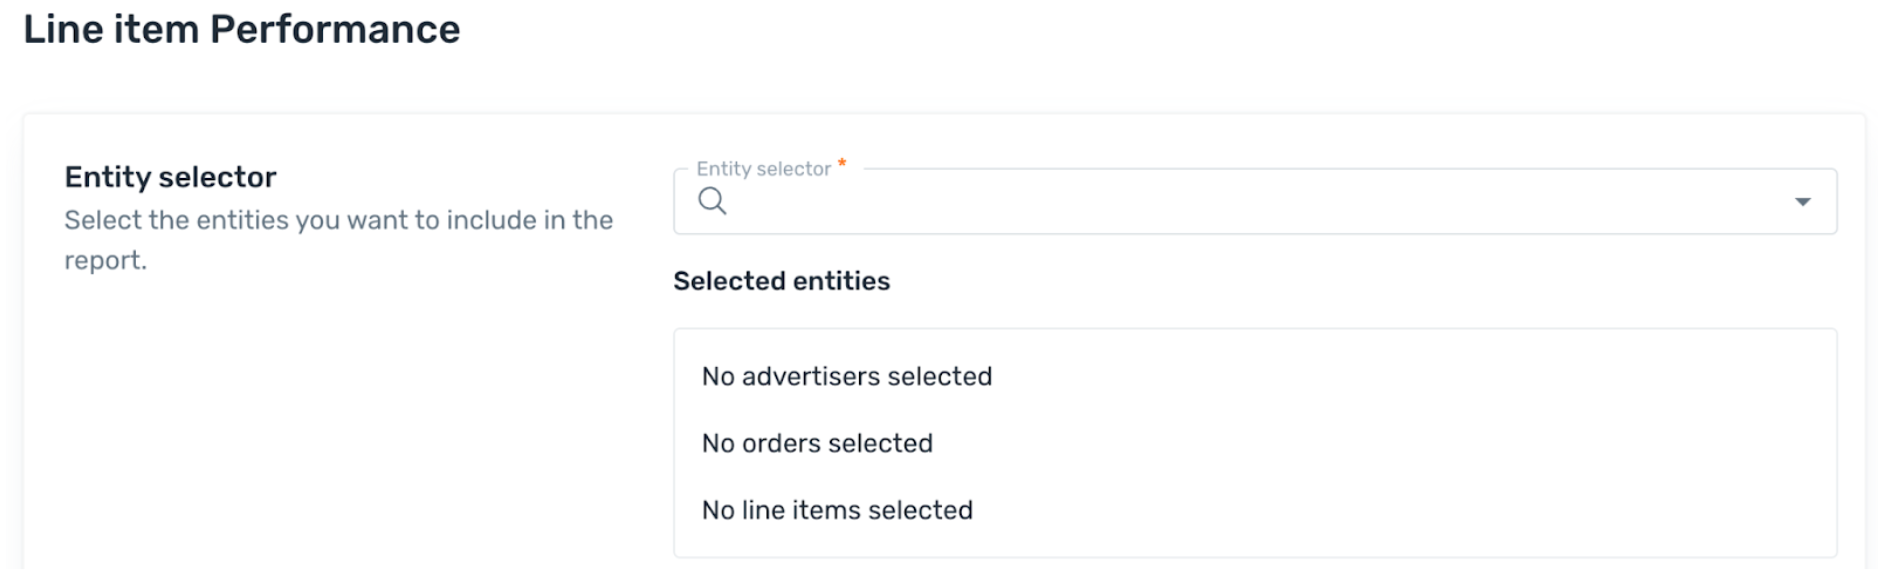Click the bold 'Entity selector' section heading
This screenshot has width=1893, height=574.
(170, 177)
